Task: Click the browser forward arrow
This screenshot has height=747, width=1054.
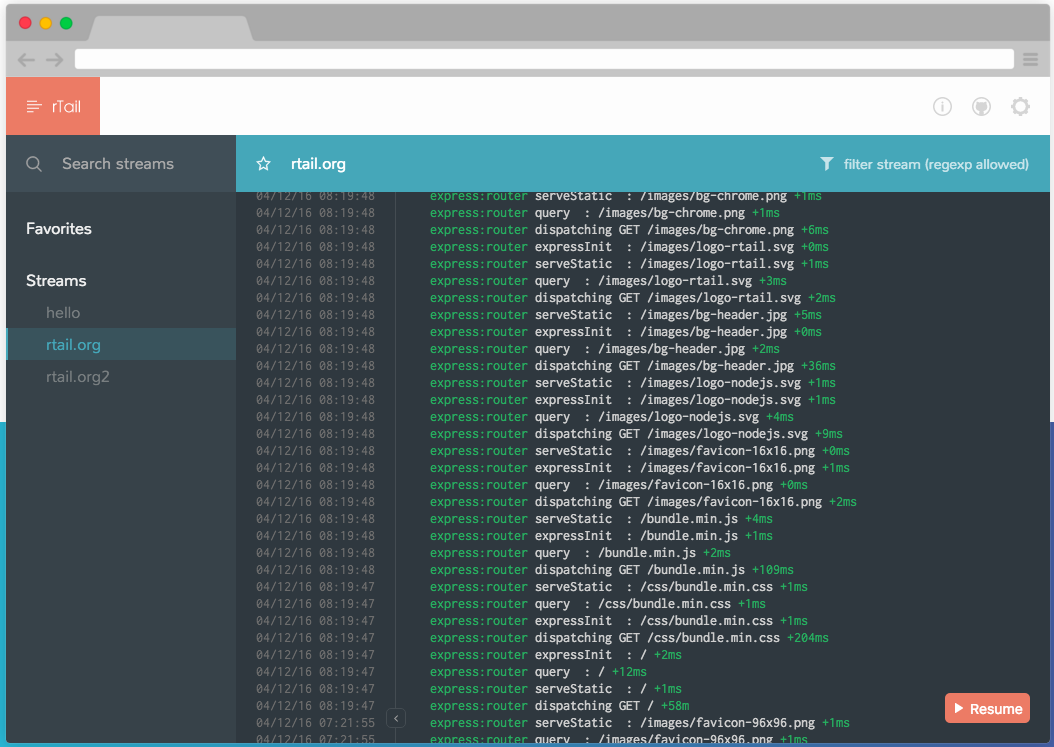Action: [x=54, y=60]
